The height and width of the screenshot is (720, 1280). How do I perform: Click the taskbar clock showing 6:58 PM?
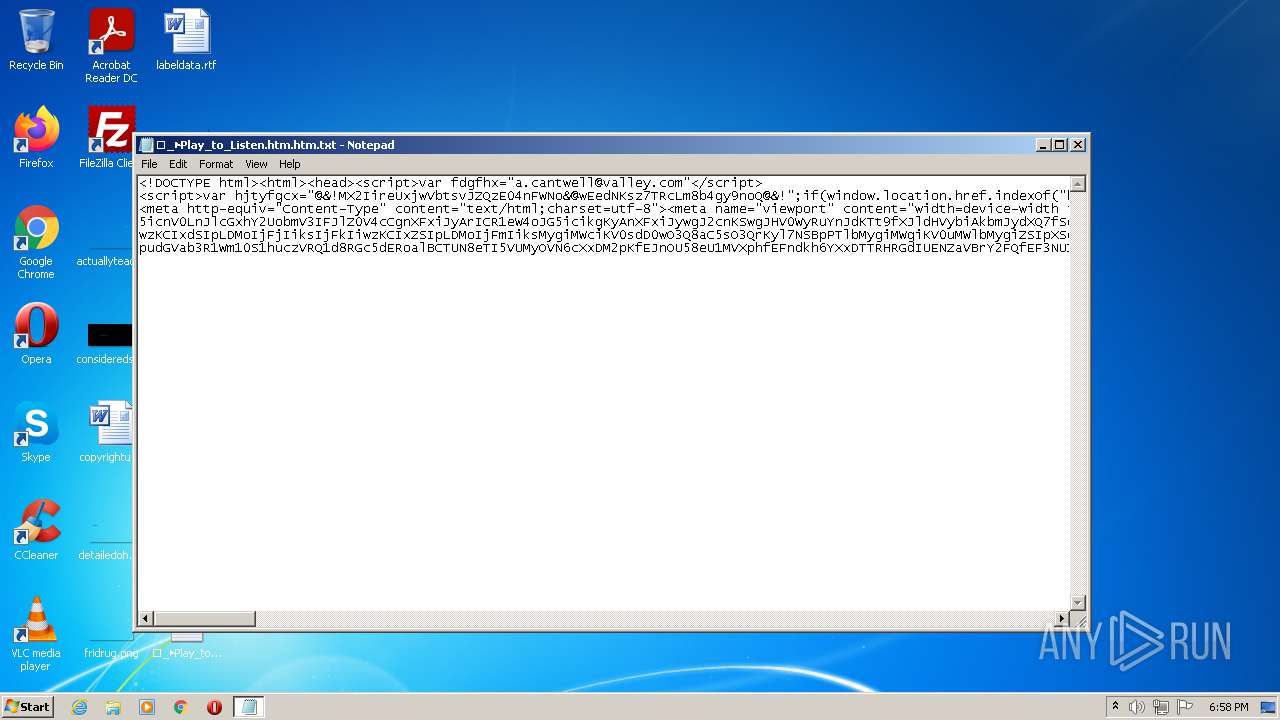click(x=1228, y=707)
